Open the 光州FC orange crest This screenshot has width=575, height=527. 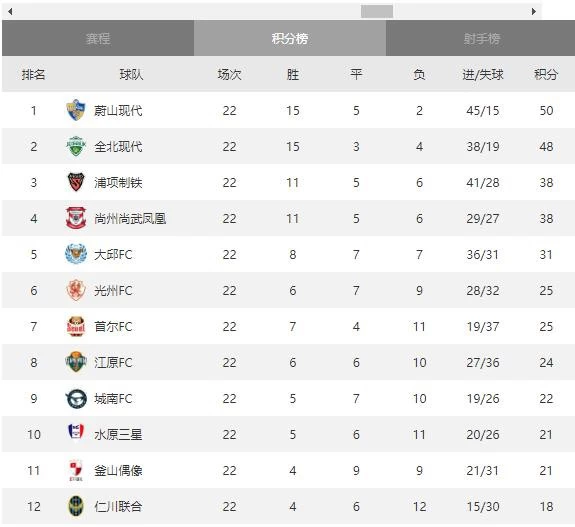coord(76,290)
